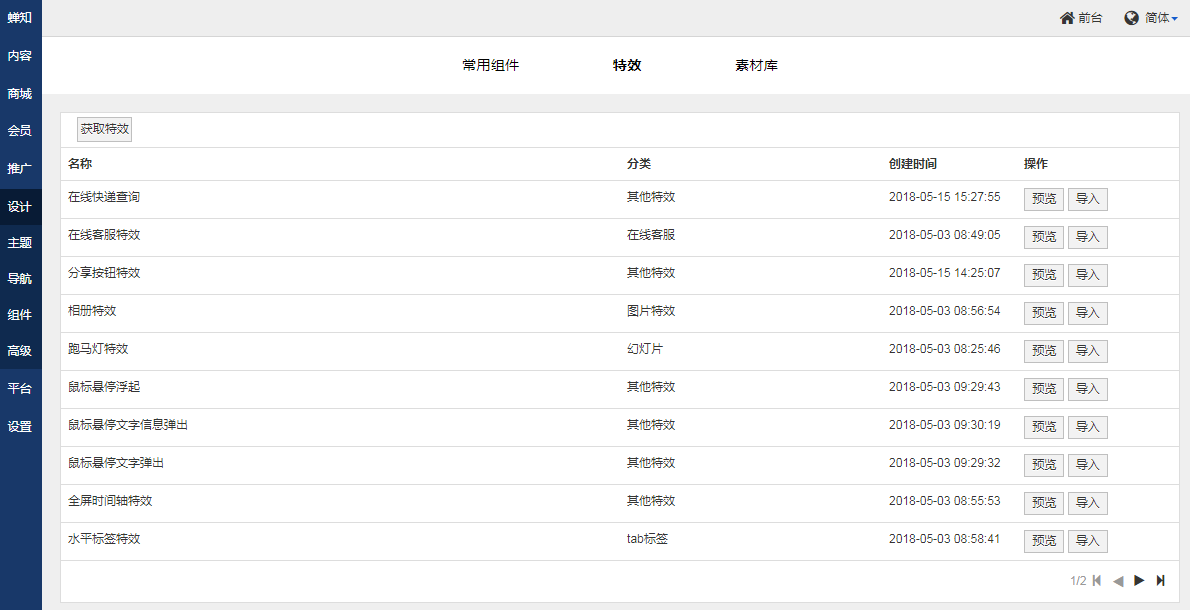
Task: Open 设置 in the left sidebar
Action: [x=20, y=427]
